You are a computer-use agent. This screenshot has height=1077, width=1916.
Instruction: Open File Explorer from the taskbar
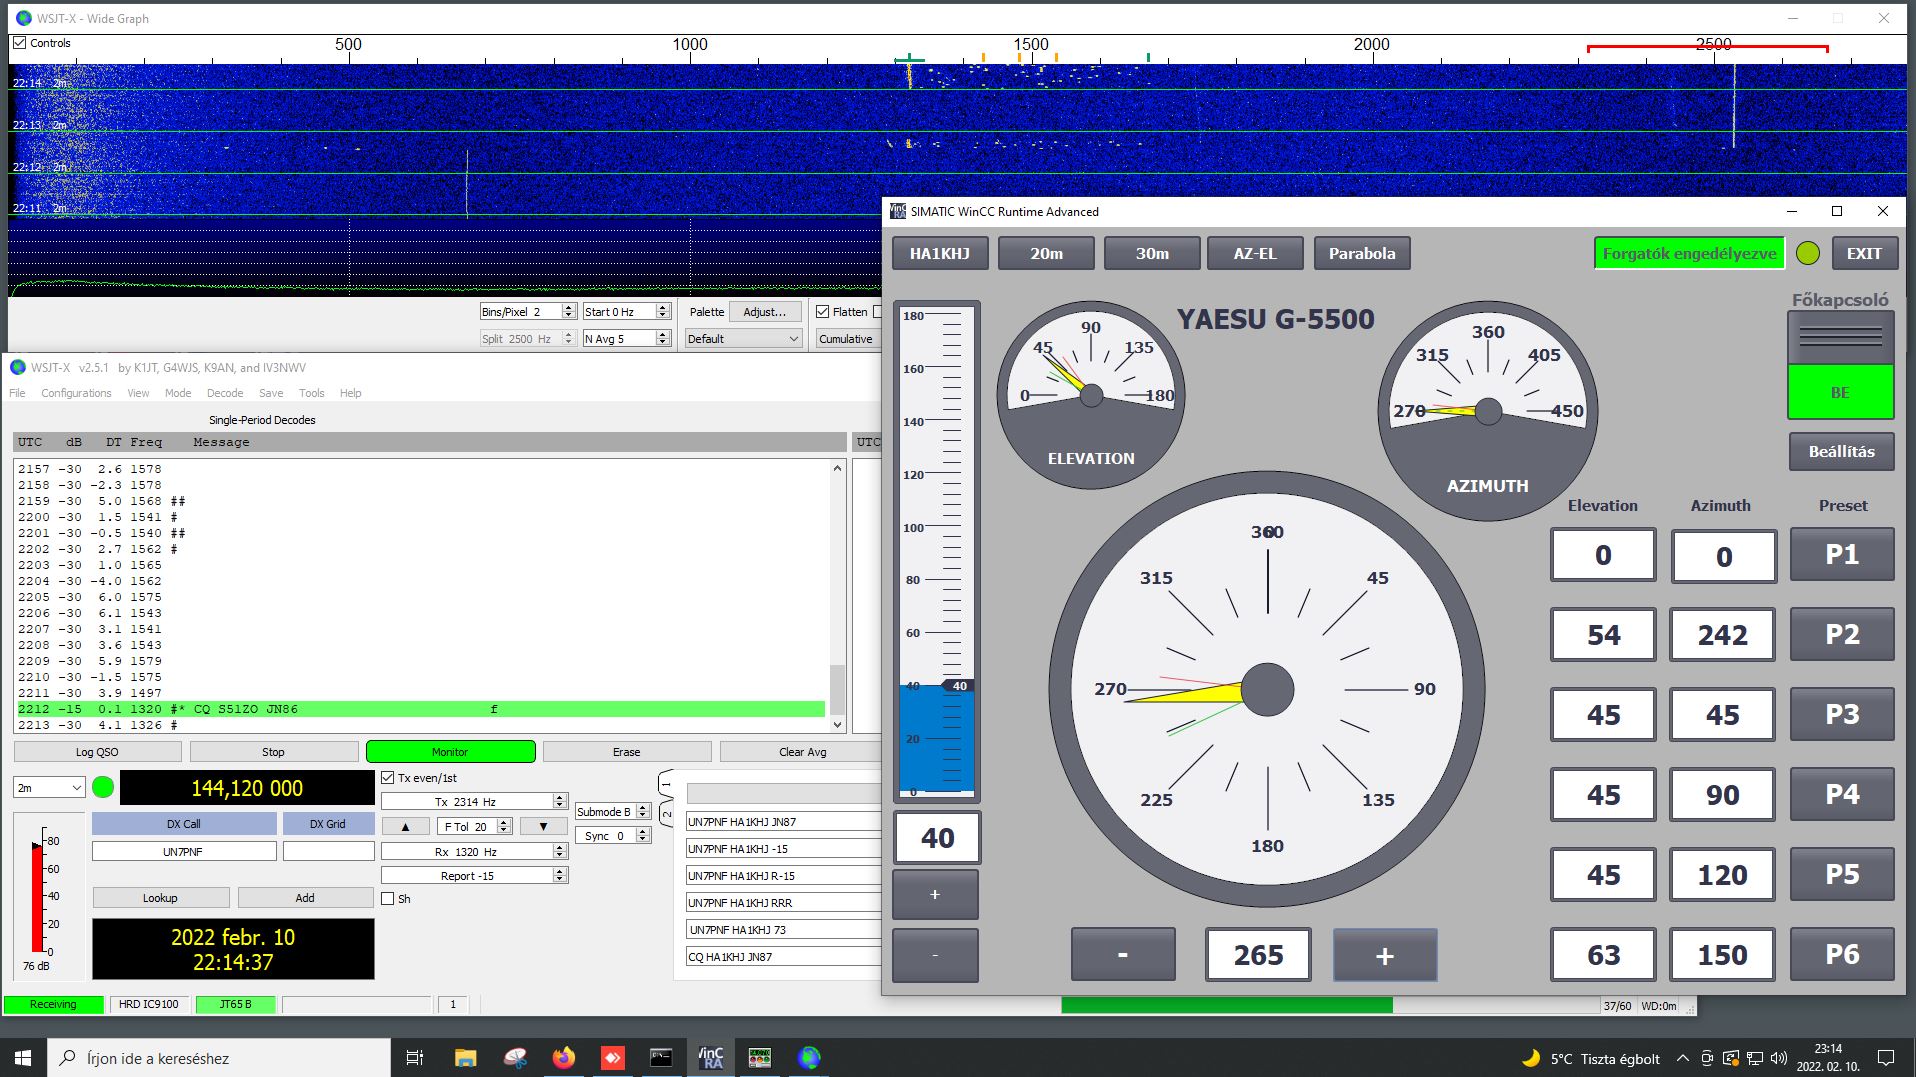point(465,1057)
